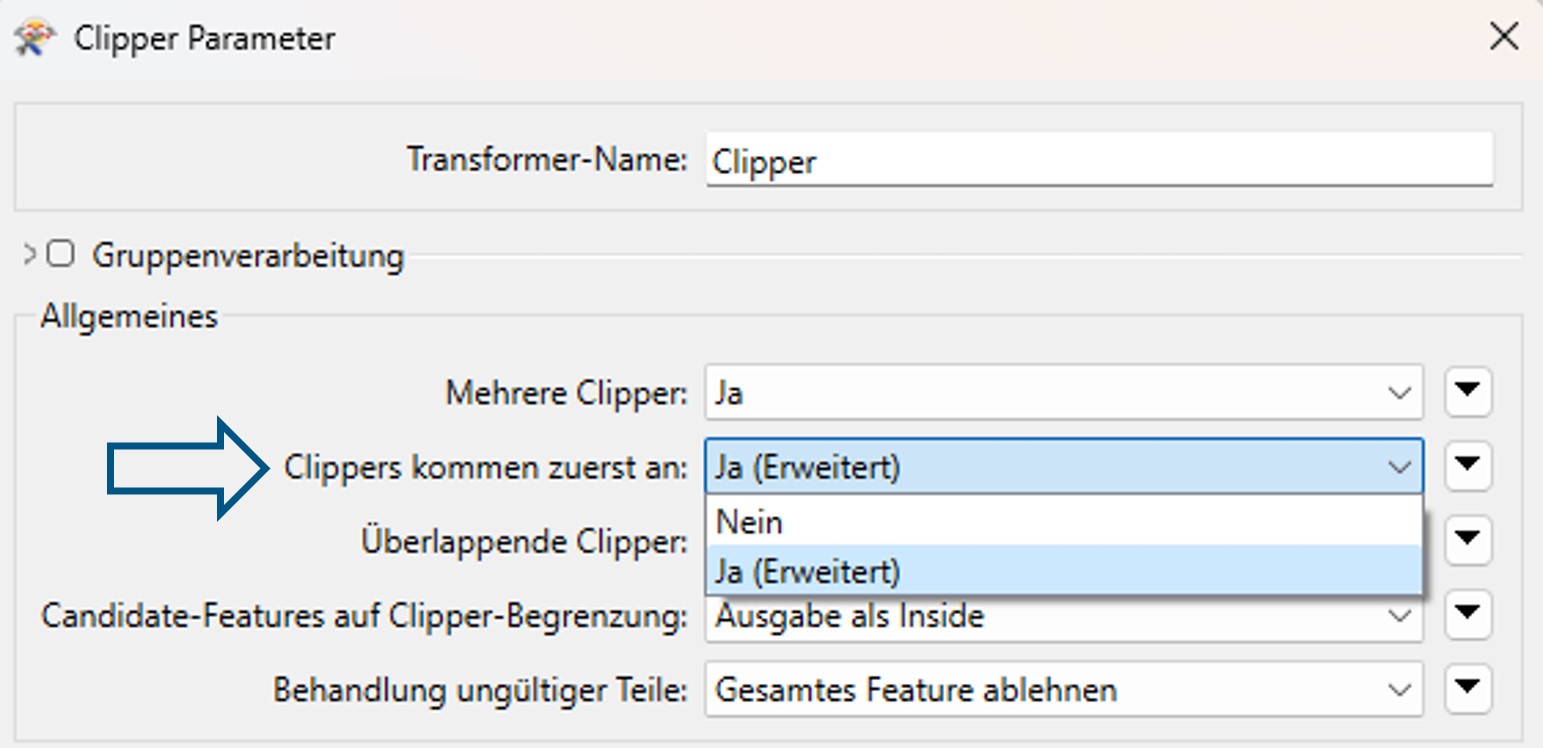Open parameter options menu beside Clippers kommen zuerst an
Viewport: 1543px width, 748px height.
1467,466
